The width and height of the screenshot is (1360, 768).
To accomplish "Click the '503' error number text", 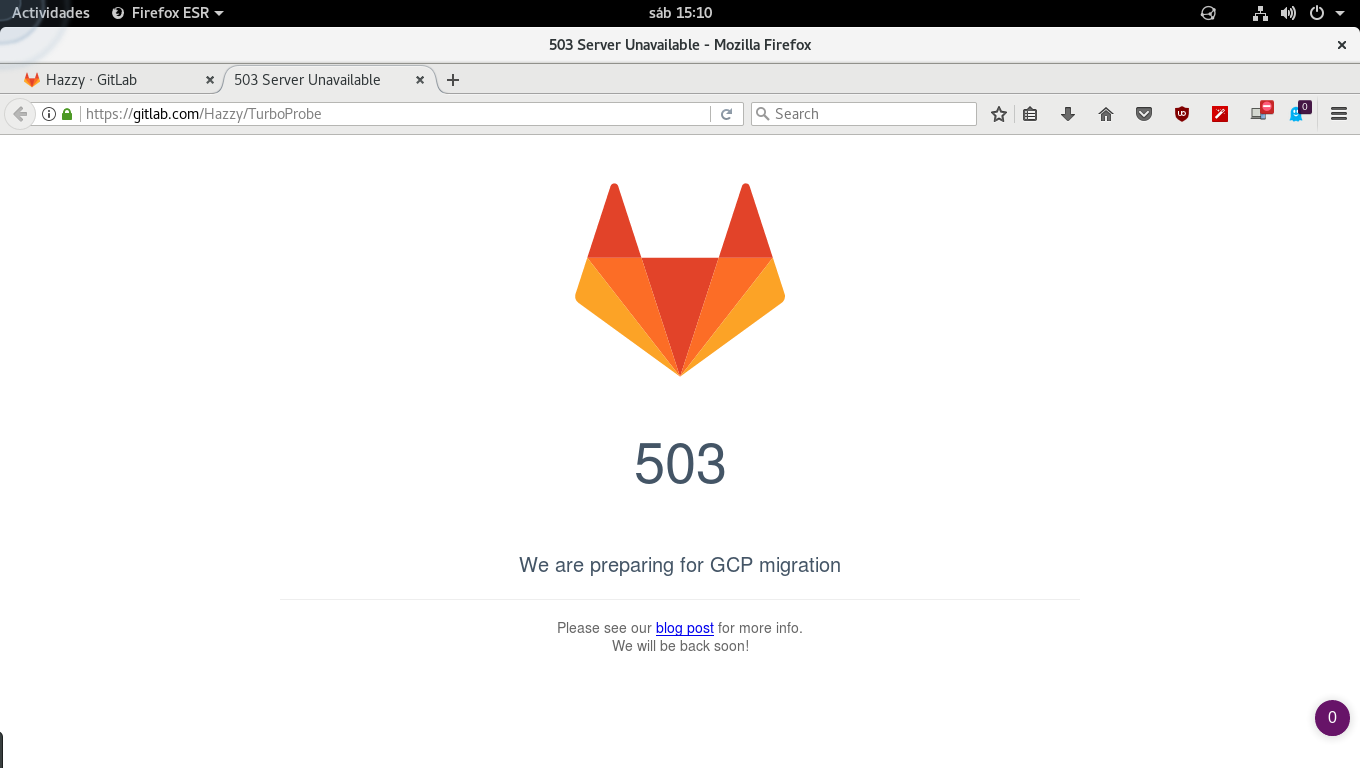I will (680, 464).
